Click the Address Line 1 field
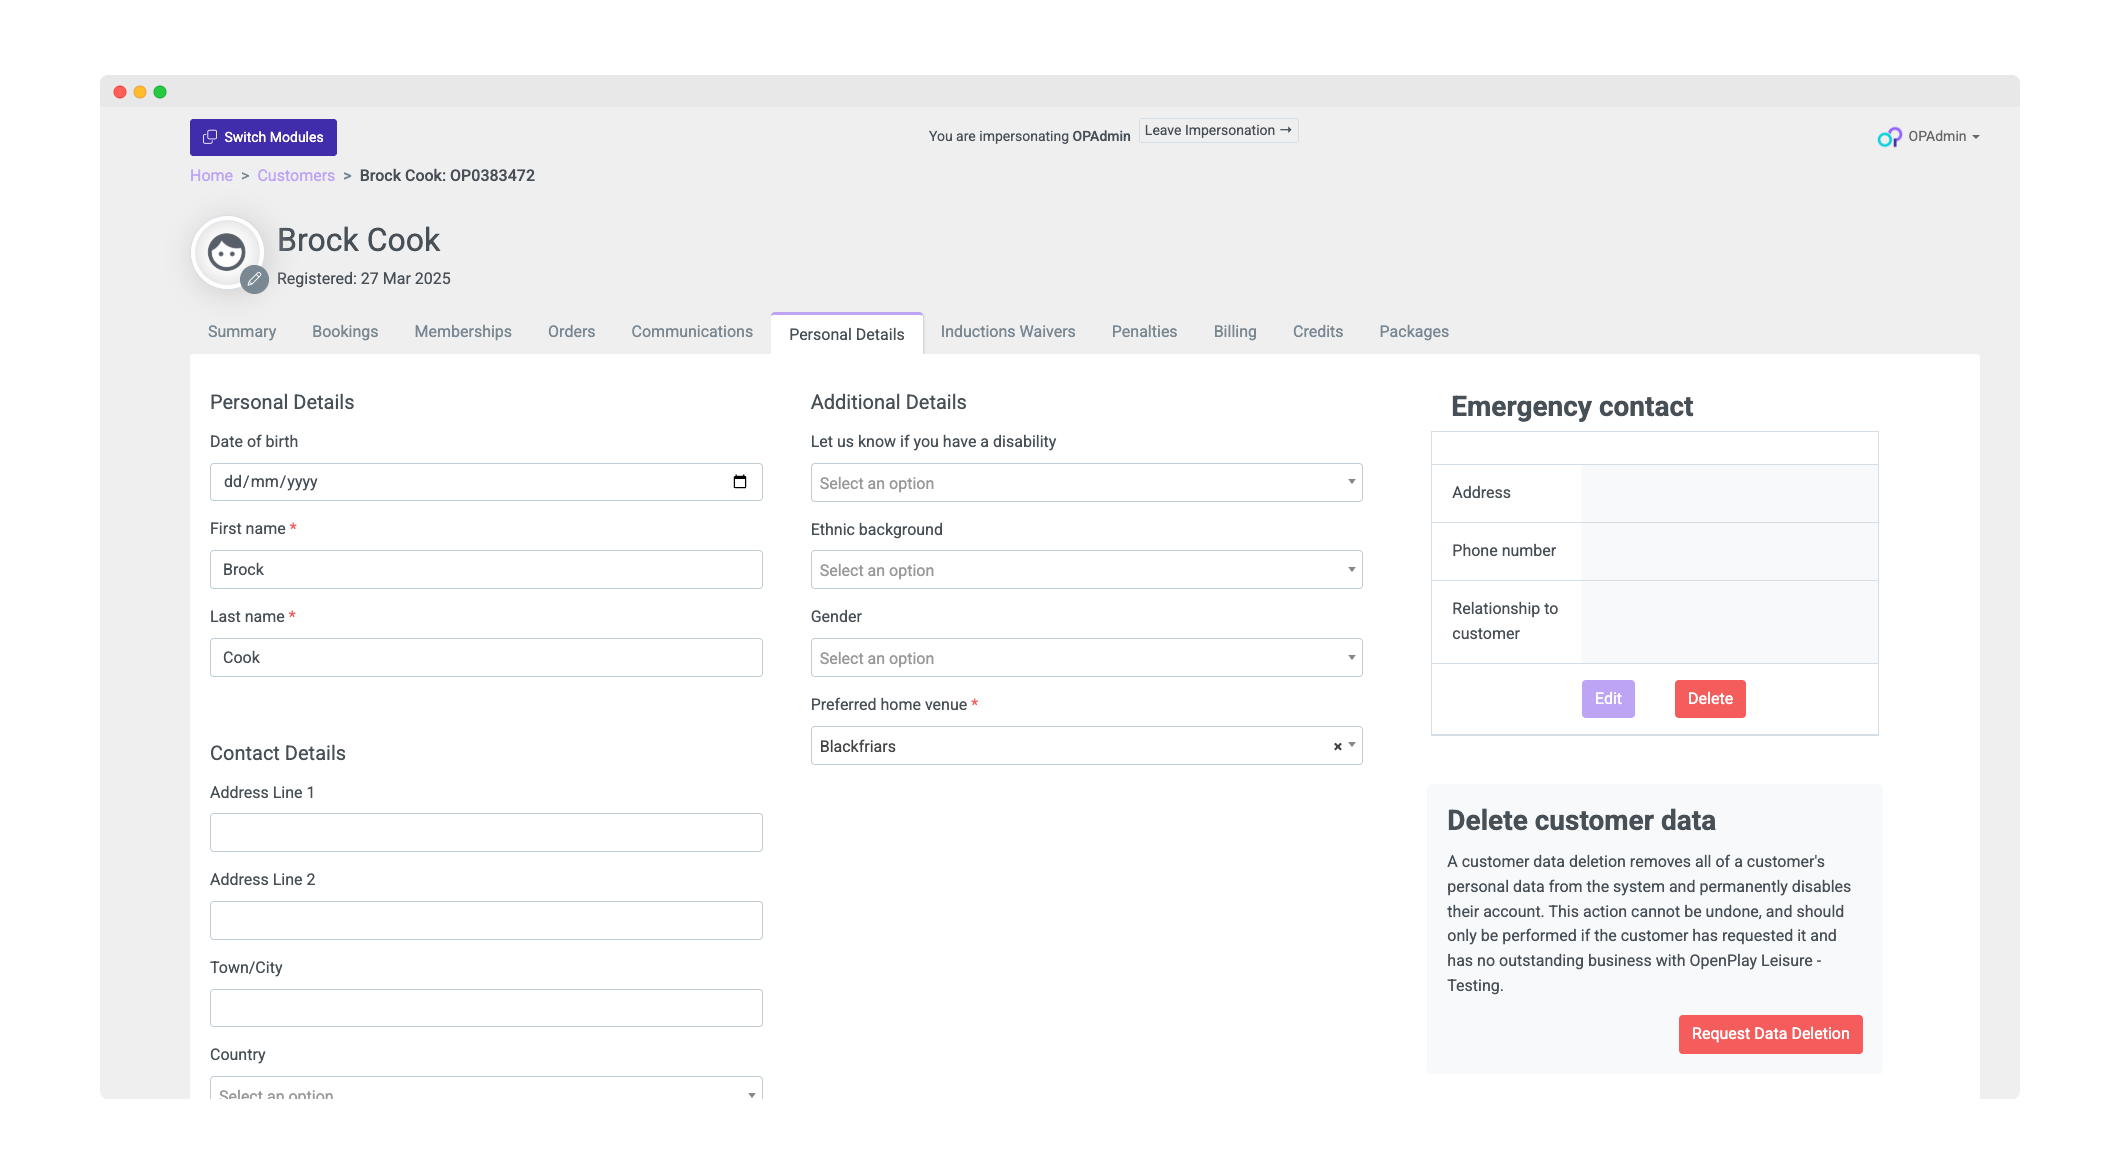 click(486, 833)
